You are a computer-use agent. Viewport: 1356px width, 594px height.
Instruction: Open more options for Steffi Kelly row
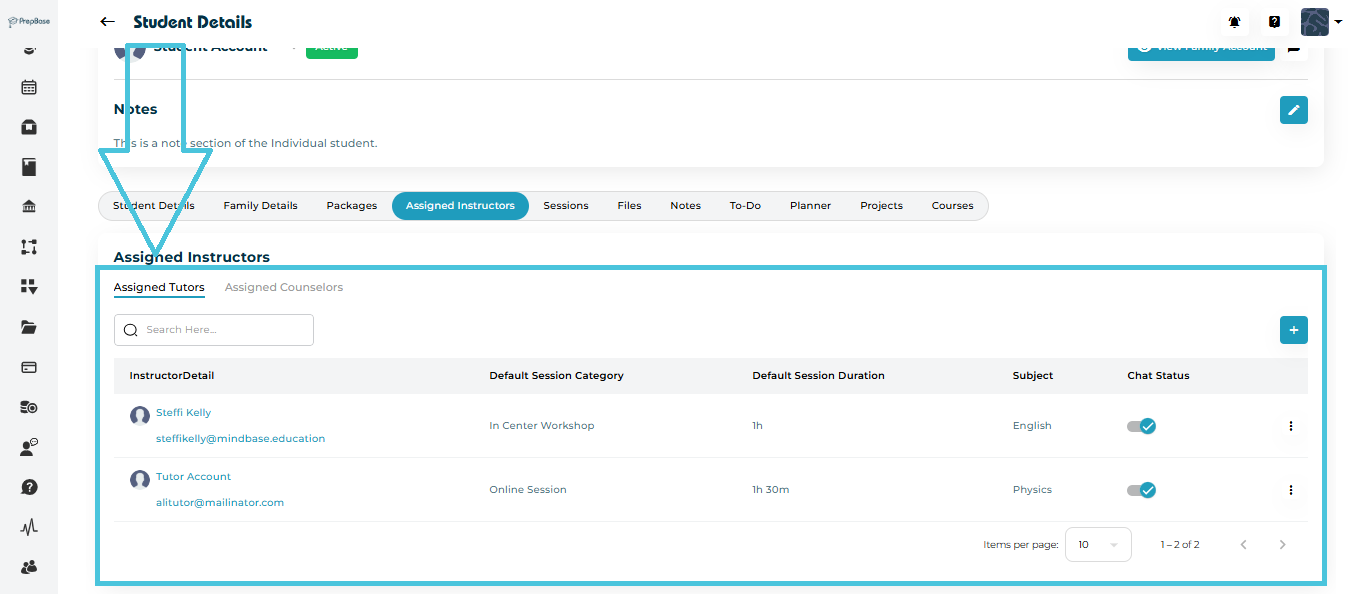[x=1290, y=426]
